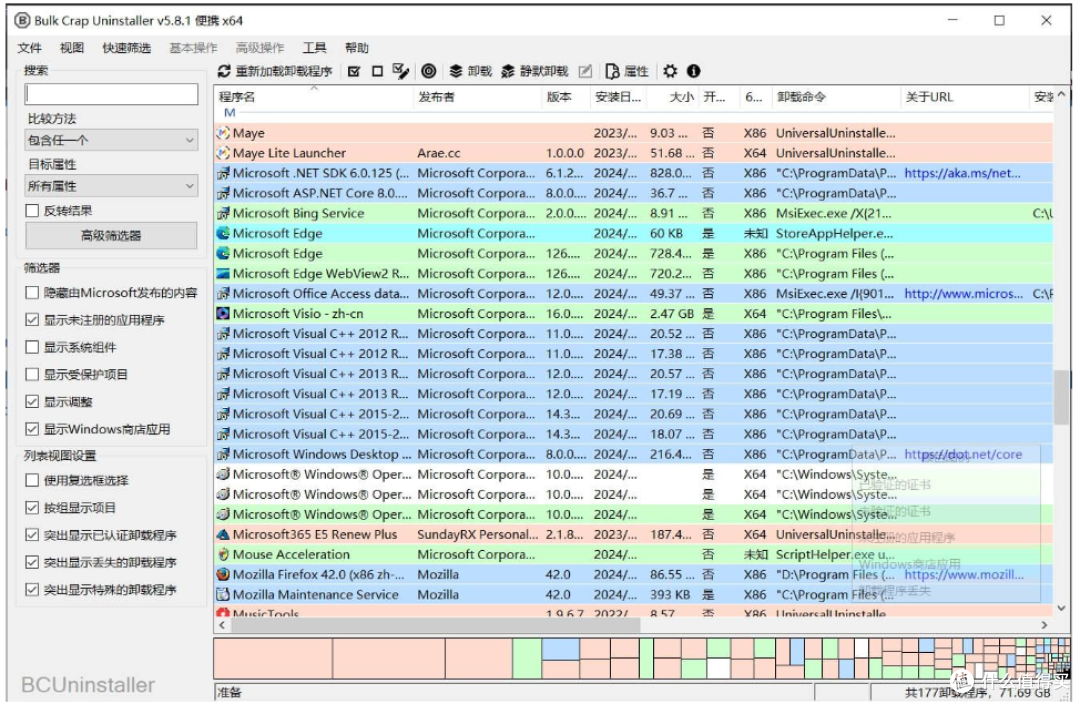This screenshot has height=704, width=1080.
Task: Open the target window-picker icon
Action: (428, 71)
